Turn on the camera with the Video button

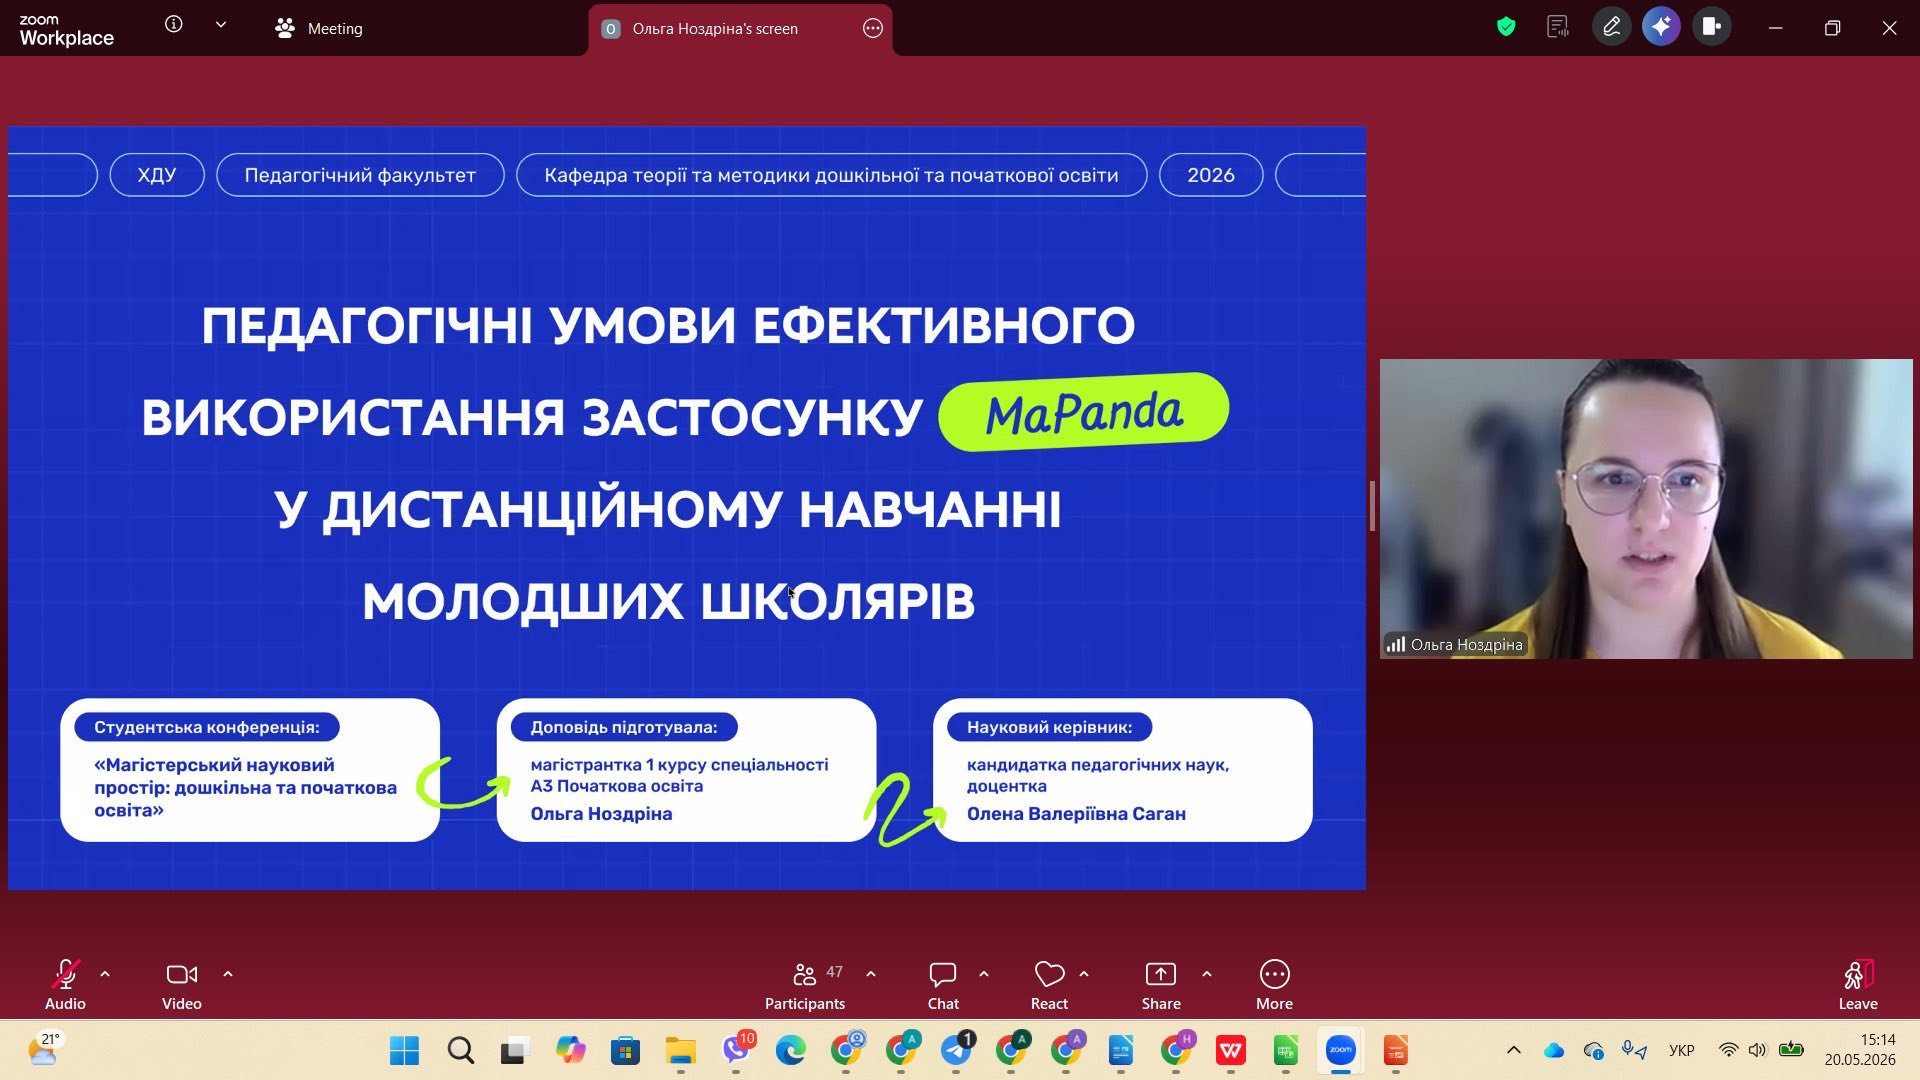[181, 985]
